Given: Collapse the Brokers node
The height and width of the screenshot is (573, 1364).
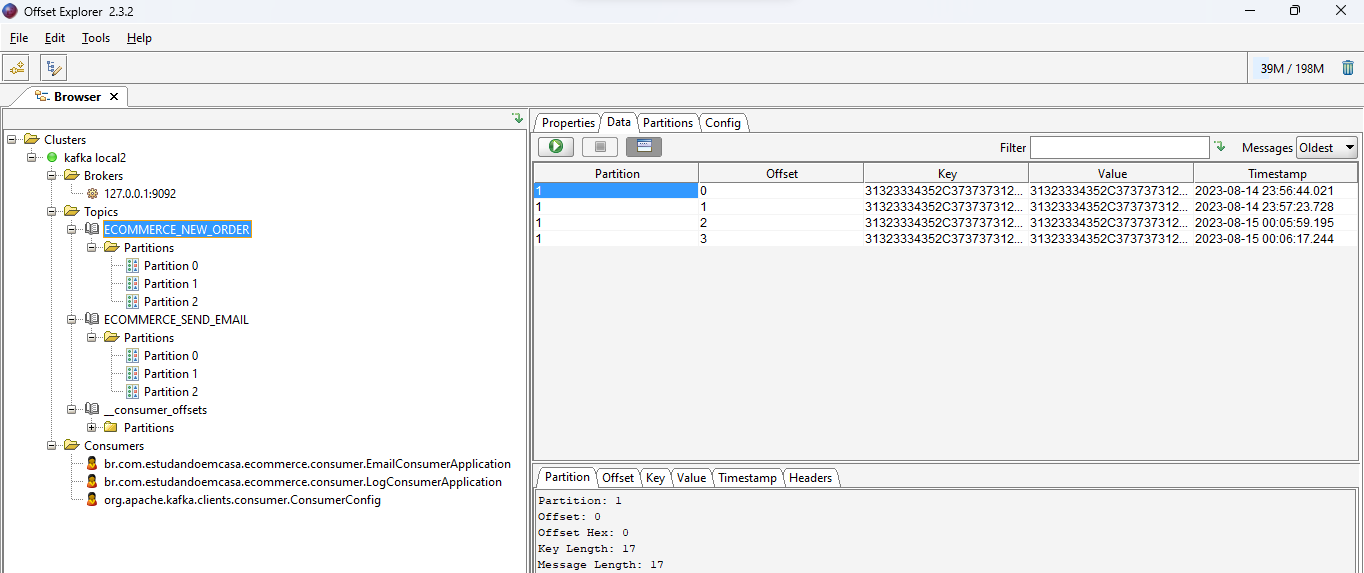Looking at the screenshot, I should coord(51,176).
